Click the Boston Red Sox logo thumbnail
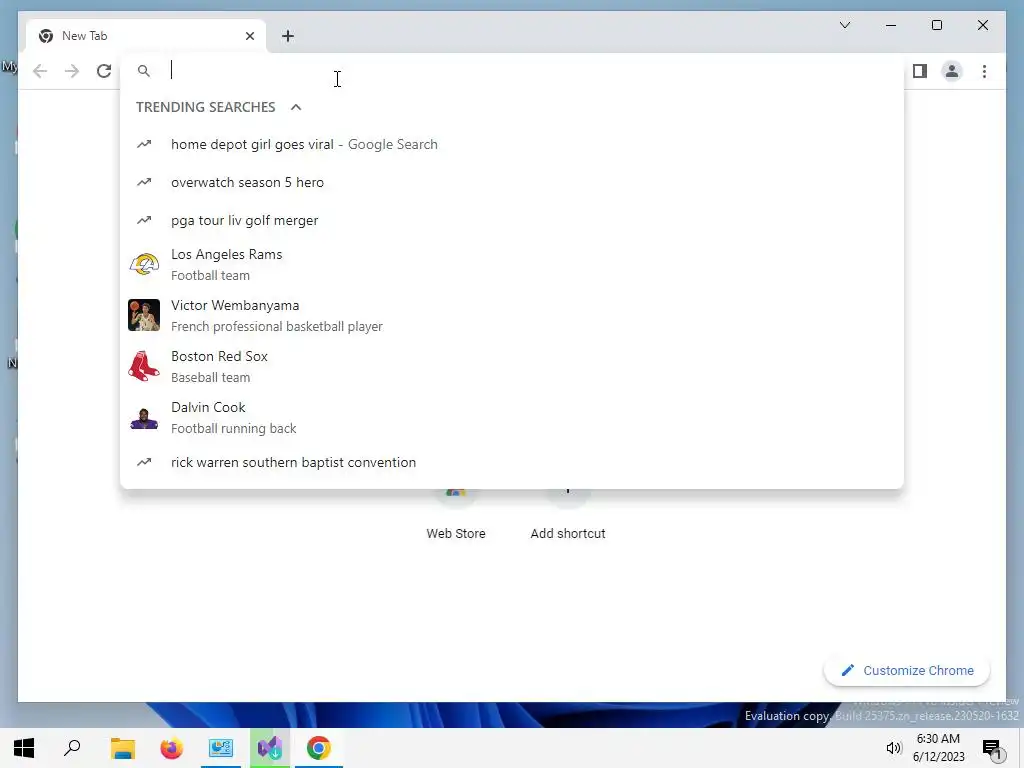 (144, 366)
